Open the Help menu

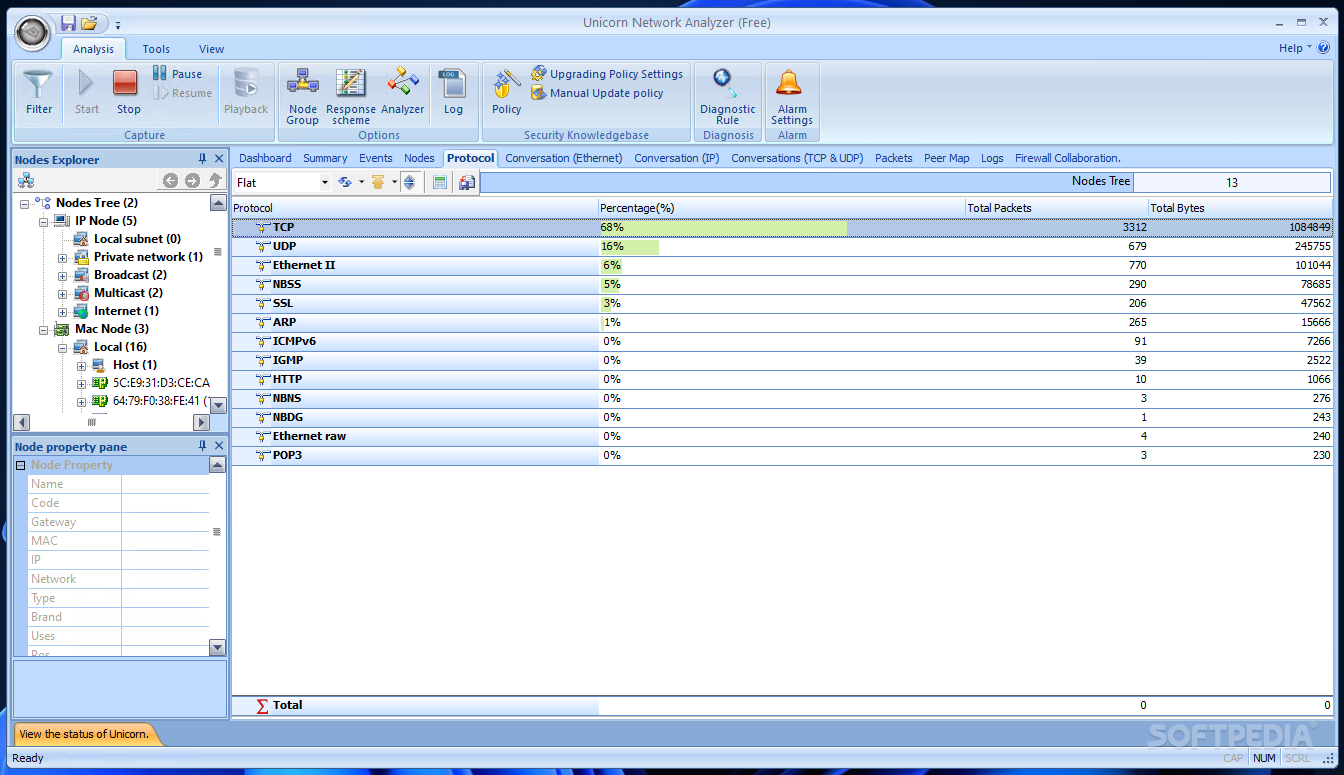[x=1295, y=48]
